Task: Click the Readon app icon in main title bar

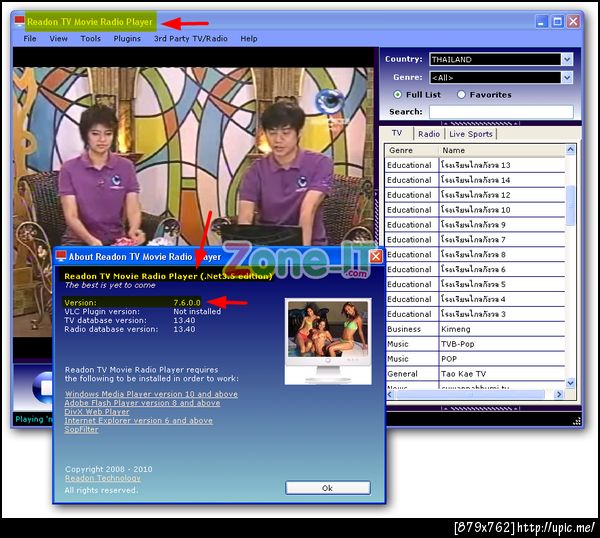Action: [20, 21]
